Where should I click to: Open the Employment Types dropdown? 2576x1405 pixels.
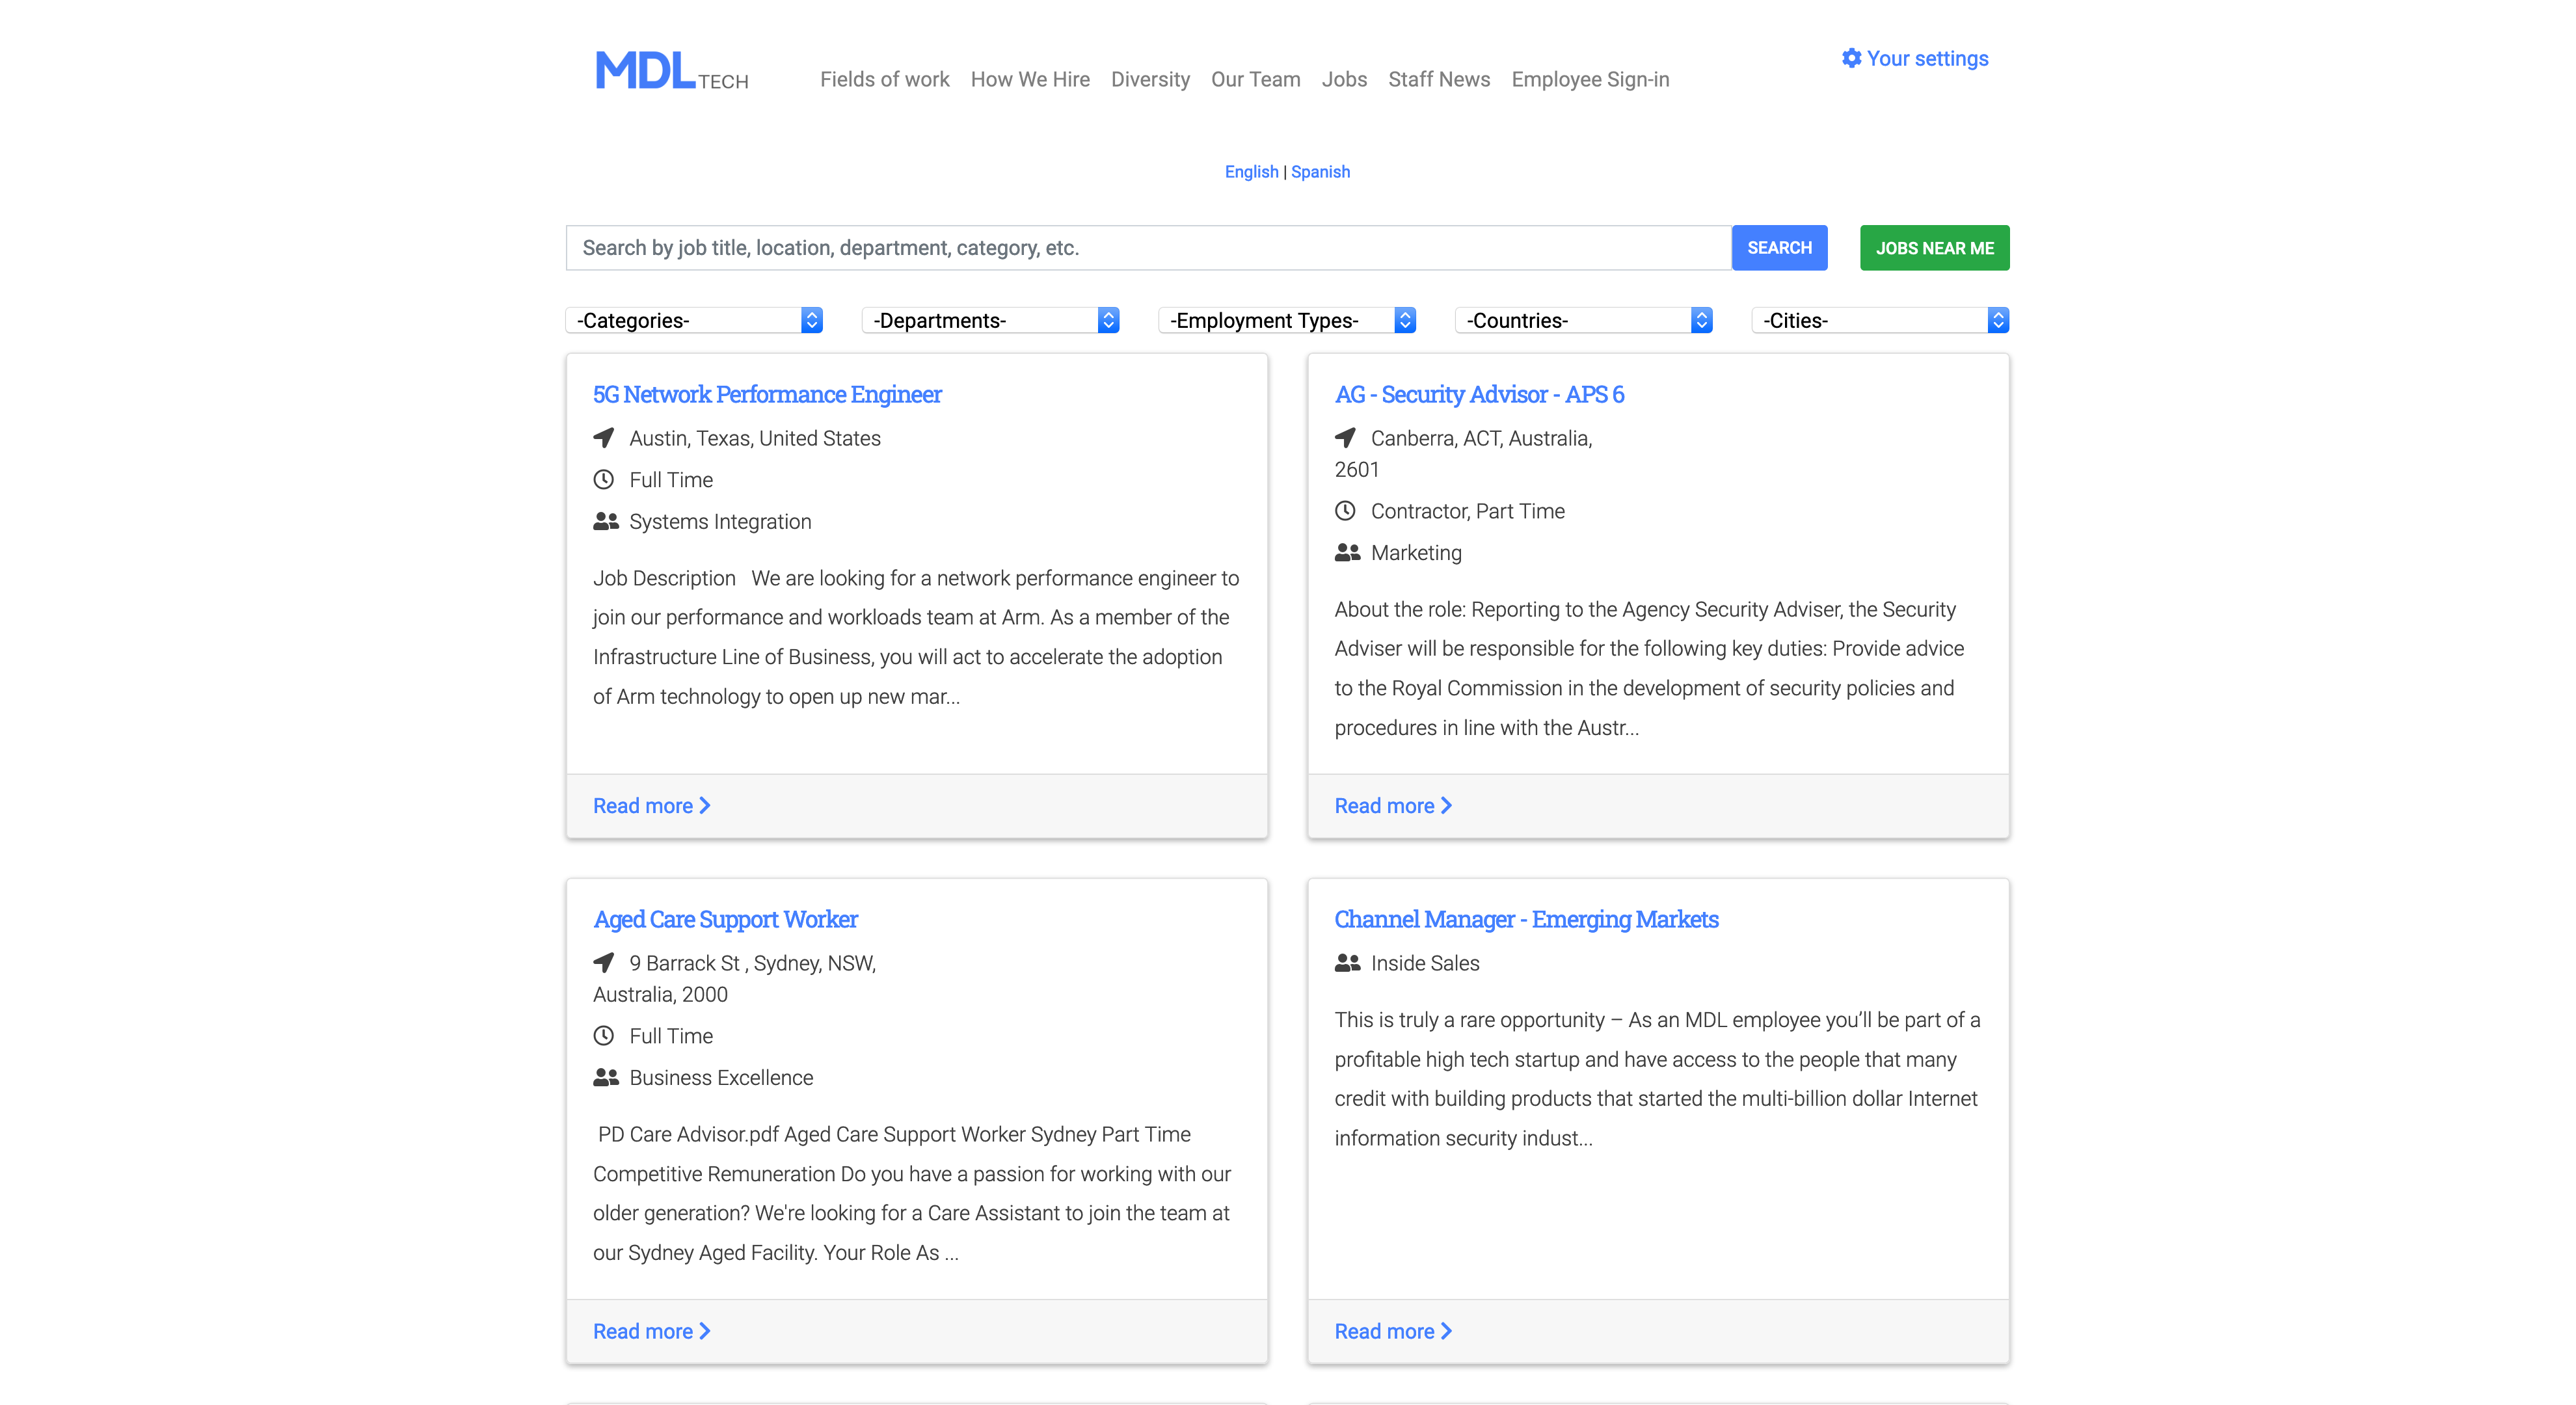(x=1286, y=320)
